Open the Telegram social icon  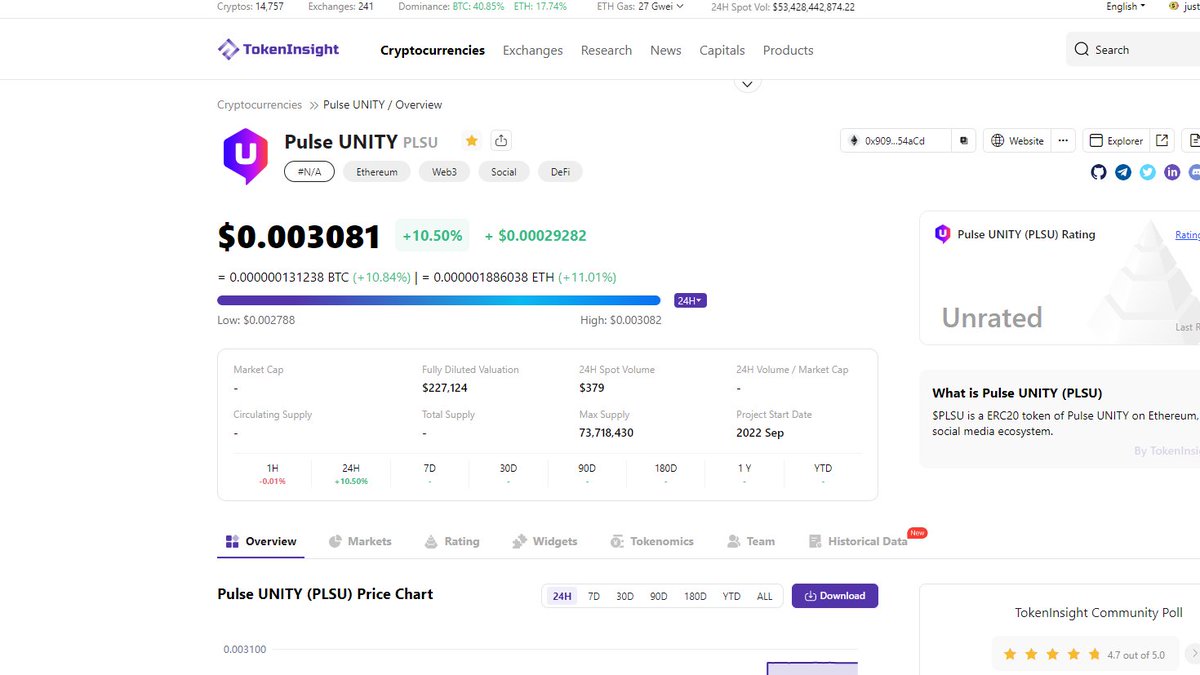point(1123,172)
